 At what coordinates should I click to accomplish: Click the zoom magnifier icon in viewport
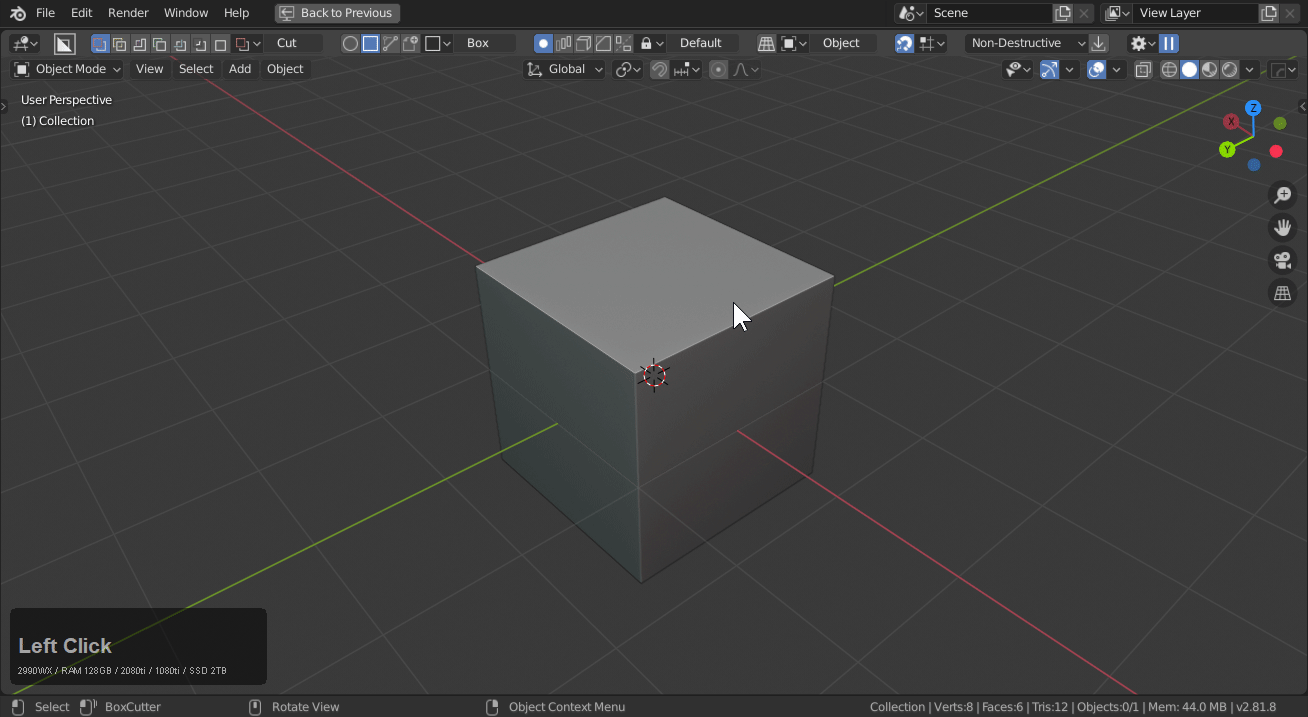click(1282, 196)
